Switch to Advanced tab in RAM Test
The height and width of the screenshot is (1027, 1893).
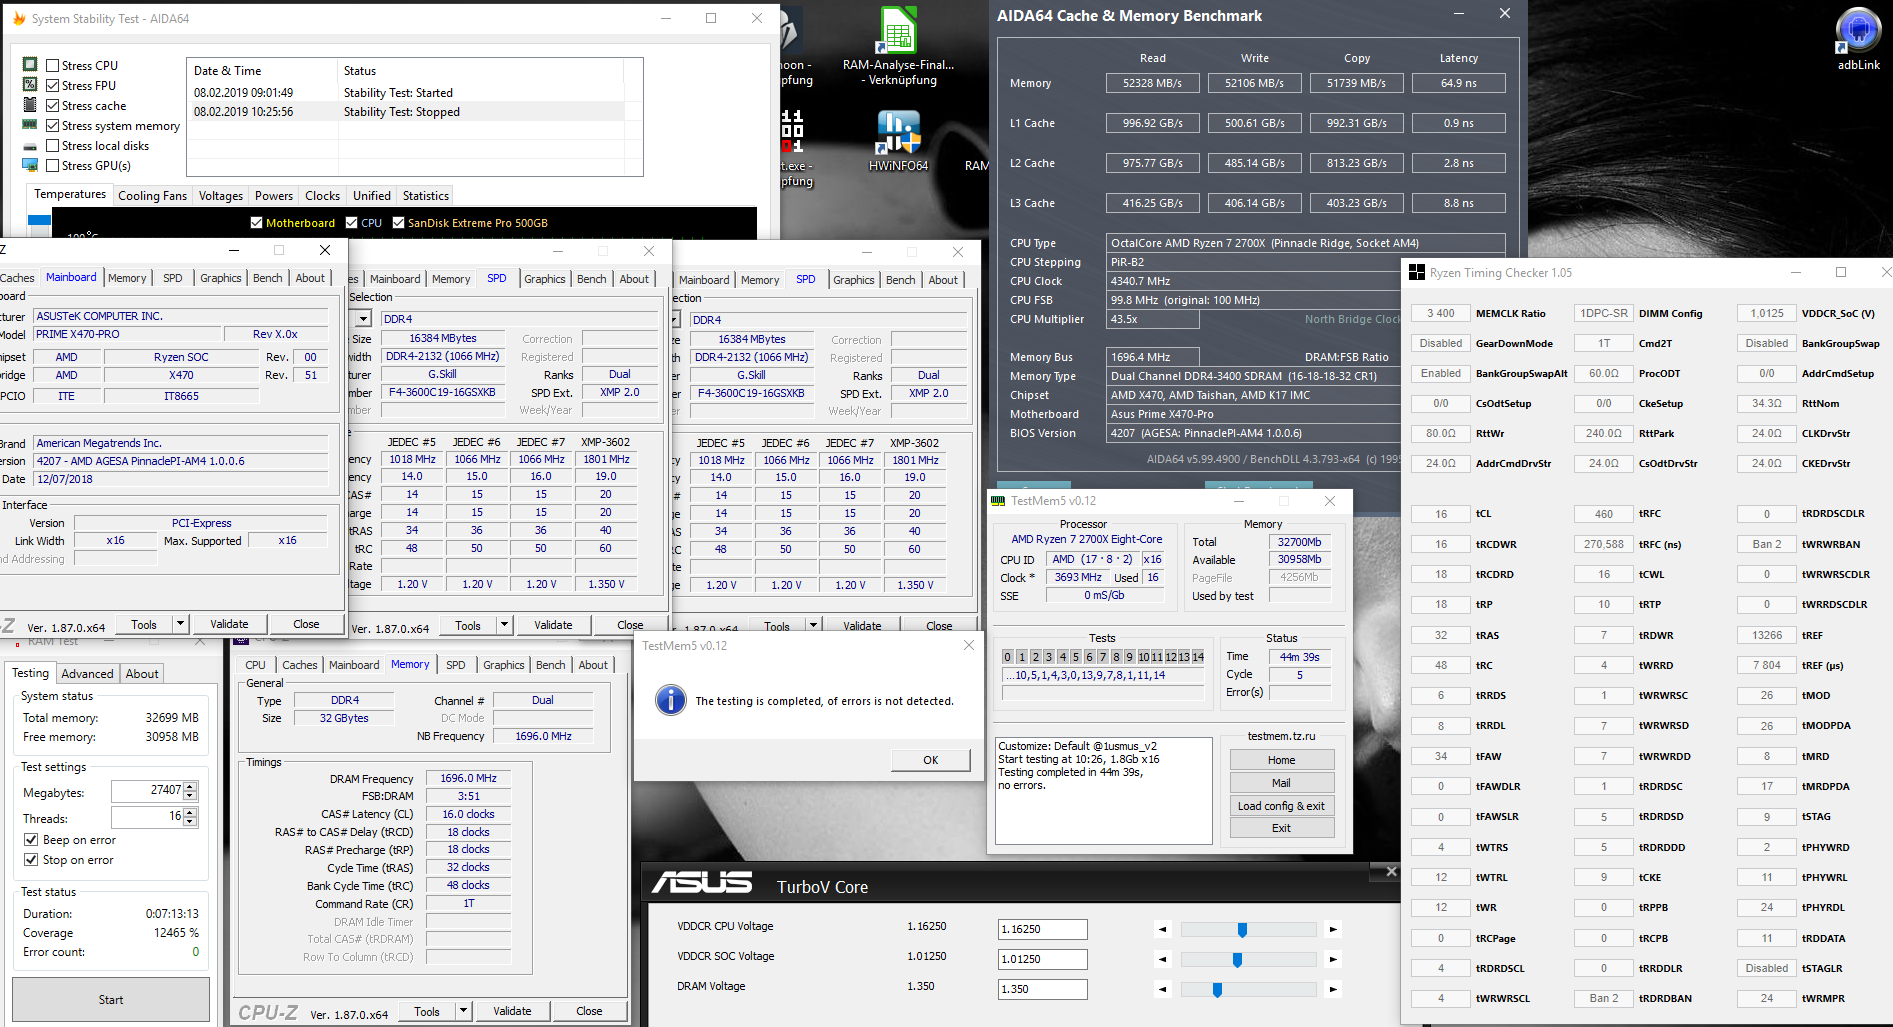click(x=88, y=674)
